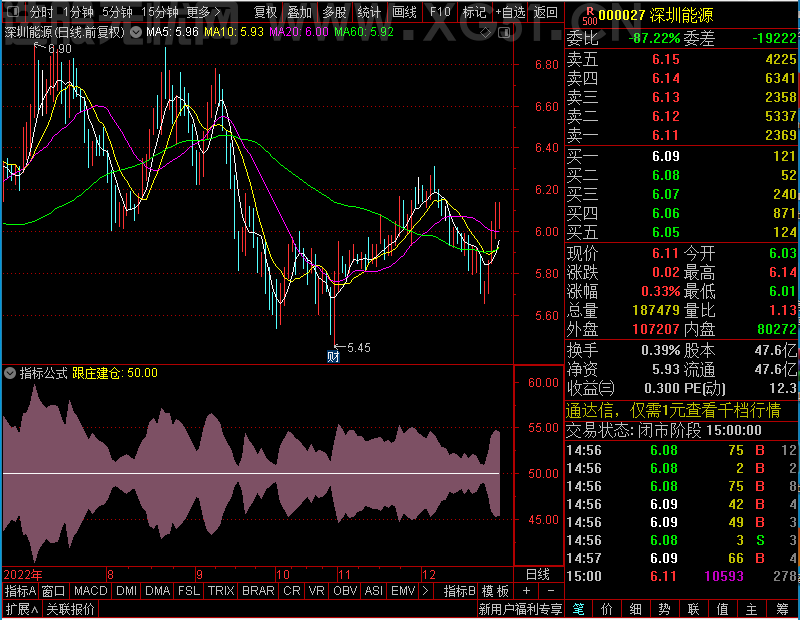800x620 pixels.
Task: Switch indicator to VR
Action: pyautogui.click(x=316, y=591)
